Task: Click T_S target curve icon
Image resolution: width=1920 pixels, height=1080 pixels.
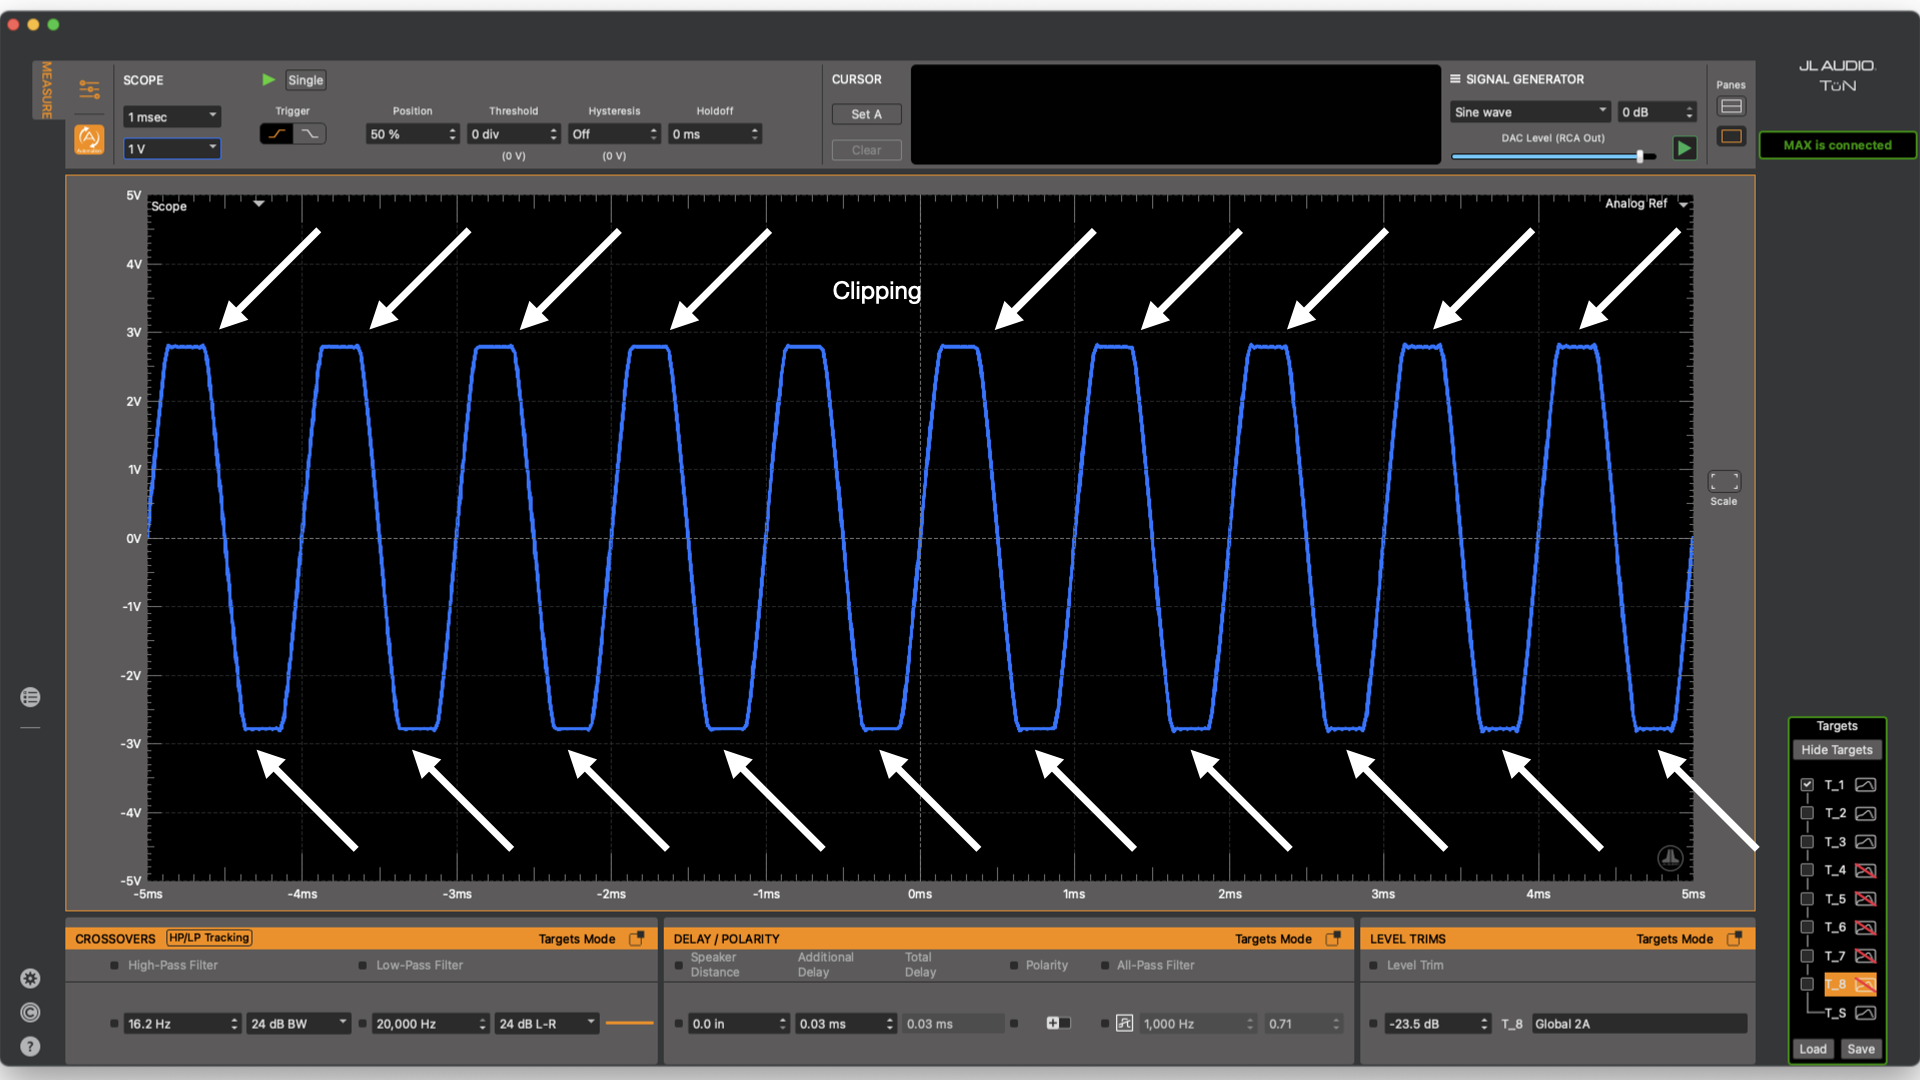Action: coord(1865,1013)
